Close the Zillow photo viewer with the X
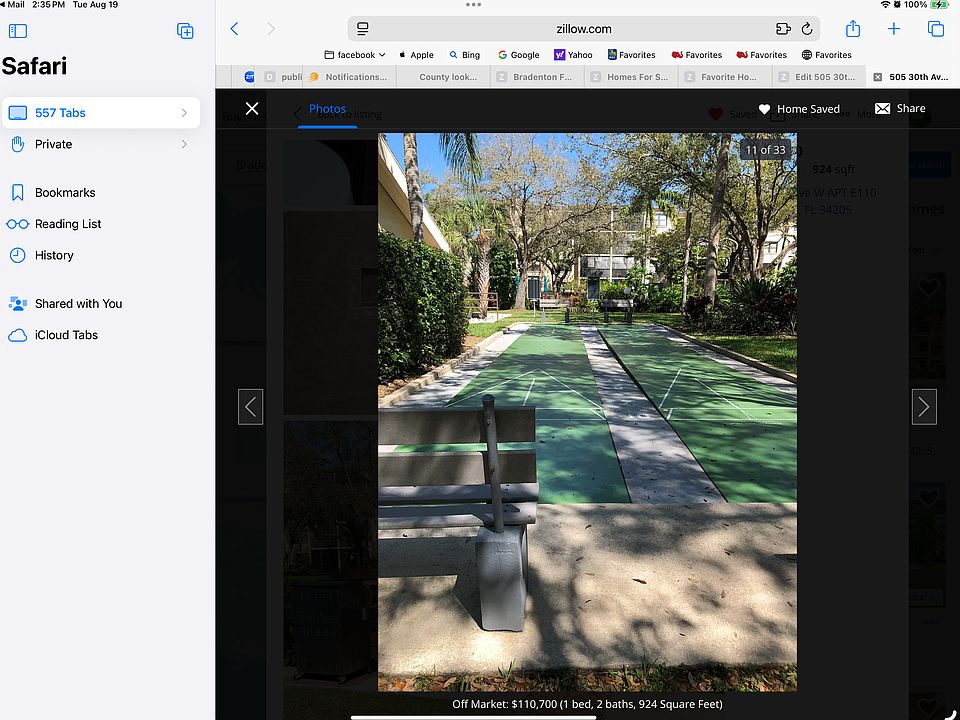 (252, 108)
